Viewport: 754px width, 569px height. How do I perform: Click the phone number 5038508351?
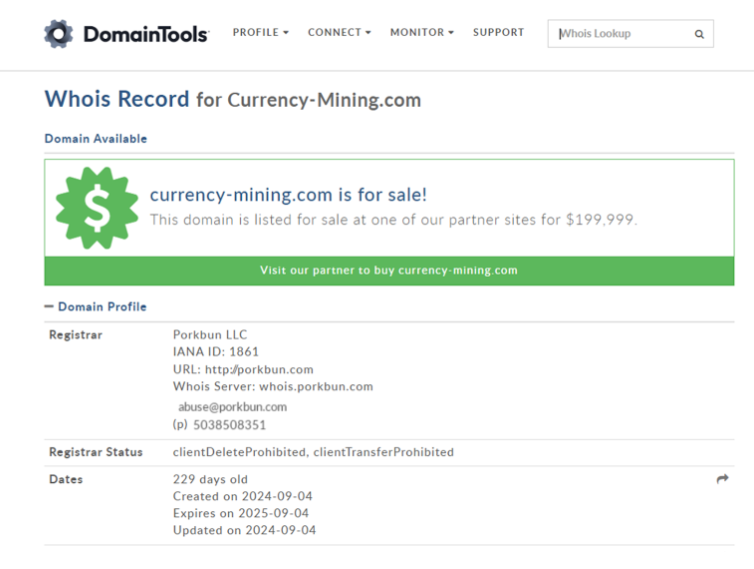coord(229,425)
